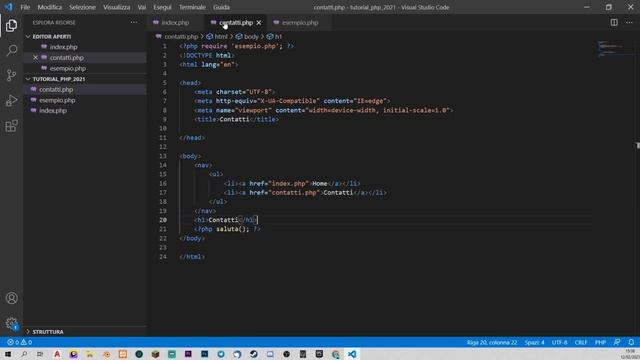Click the Riga 20, colonna 22 status item

click(x=492, y=342)
